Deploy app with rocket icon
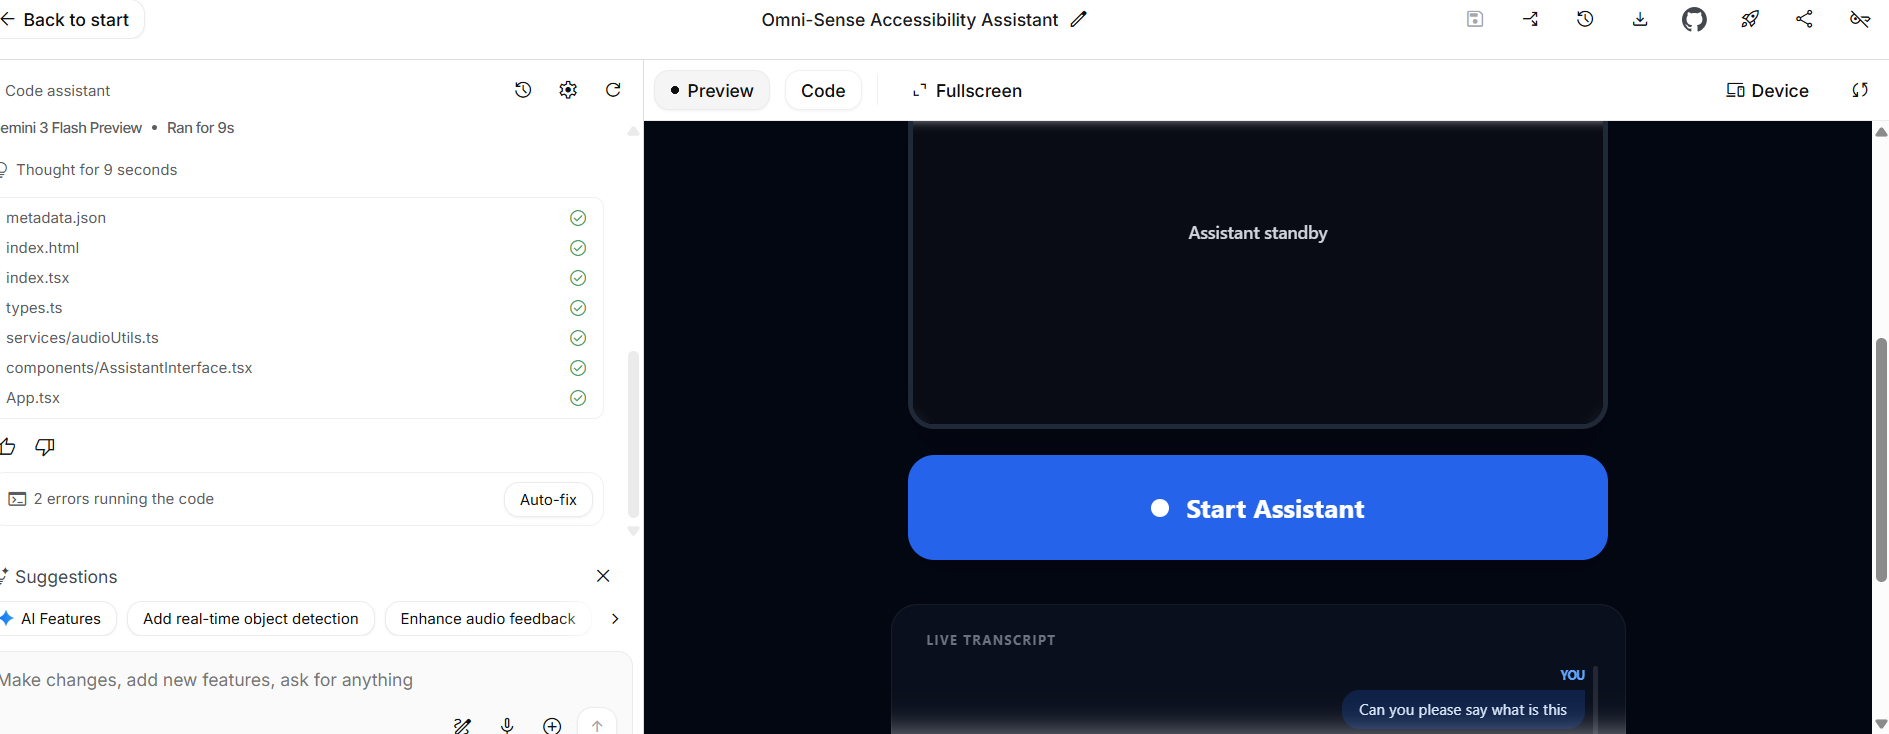The width and height of the screenshot is (1889, 734). click(1750, 19)
